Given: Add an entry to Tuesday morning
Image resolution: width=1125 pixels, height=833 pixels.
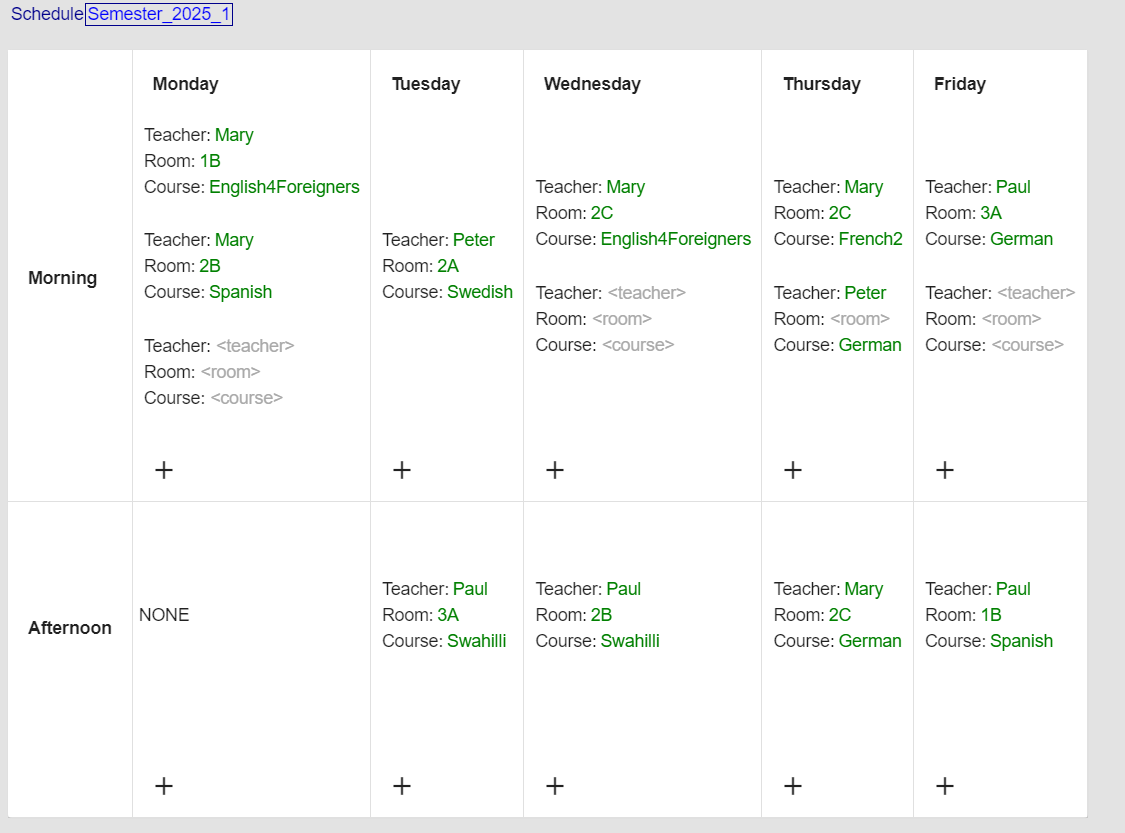Looking at the screenshot, I should (401, 469).
